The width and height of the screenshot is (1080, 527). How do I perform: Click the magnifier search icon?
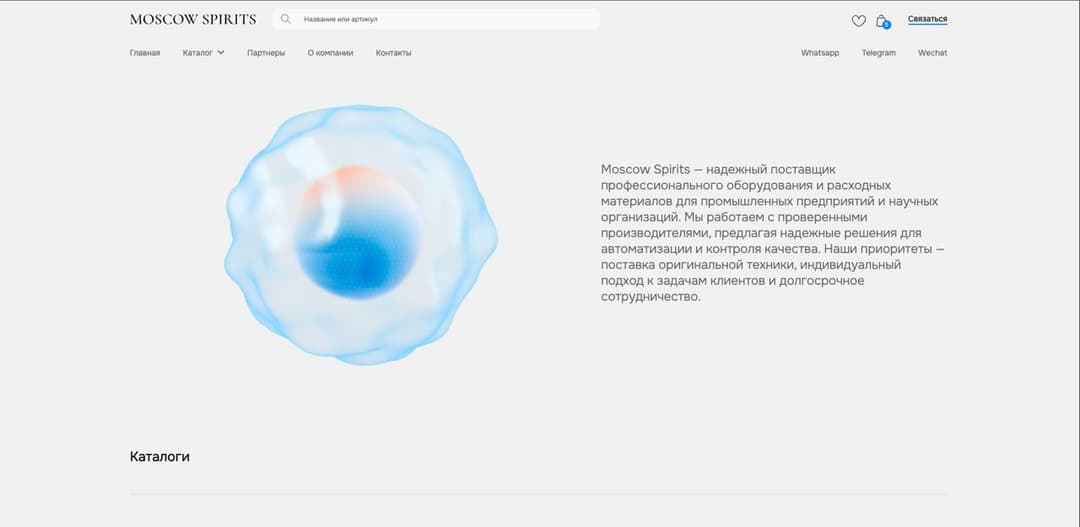click(286, 19)
